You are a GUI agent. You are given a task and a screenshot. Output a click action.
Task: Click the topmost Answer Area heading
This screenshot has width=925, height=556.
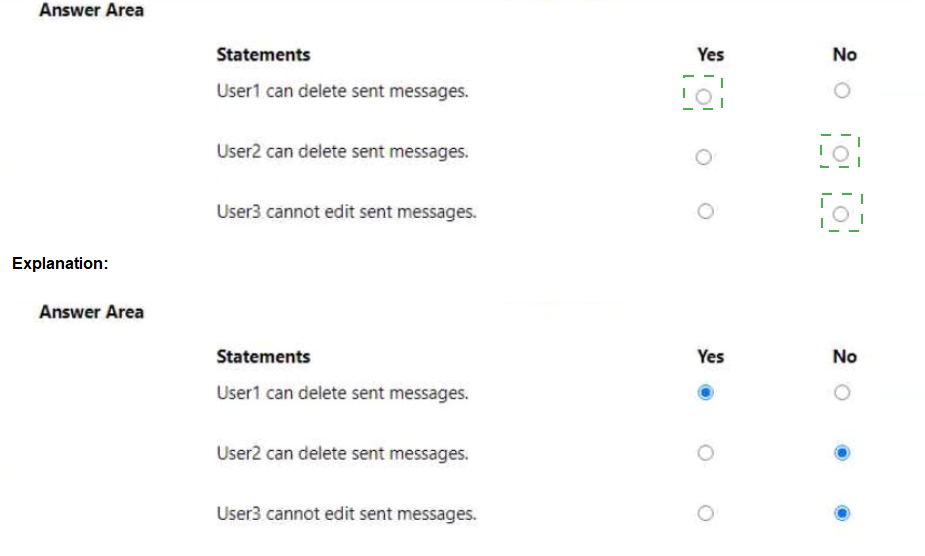(x=91, y=10)
